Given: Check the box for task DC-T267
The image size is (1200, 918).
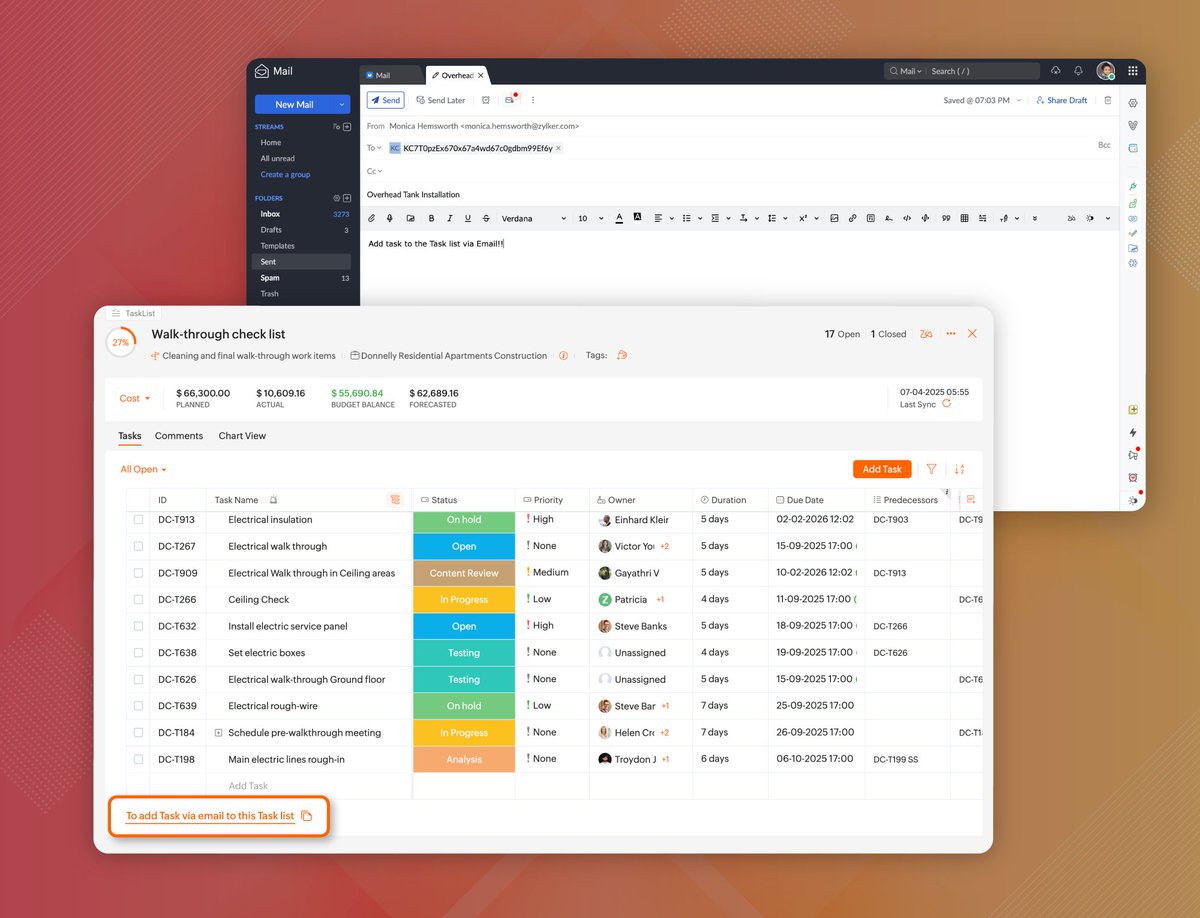Looking at the screenshot, I should point(139,546).
